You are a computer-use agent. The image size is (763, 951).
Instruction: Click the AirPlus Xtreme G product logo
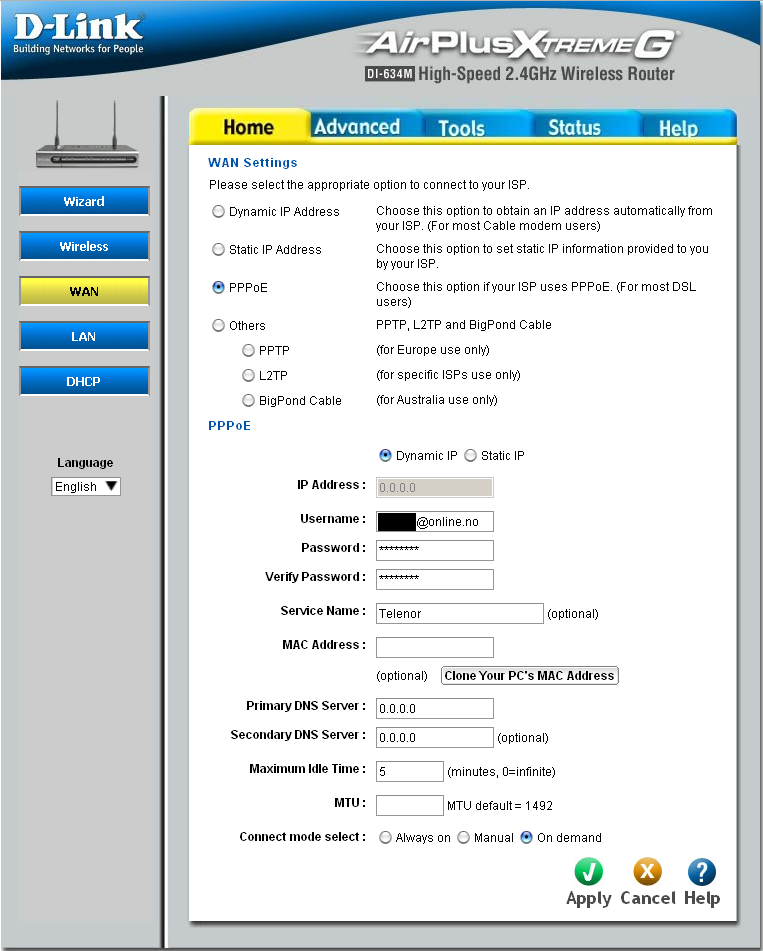[519, 44]
